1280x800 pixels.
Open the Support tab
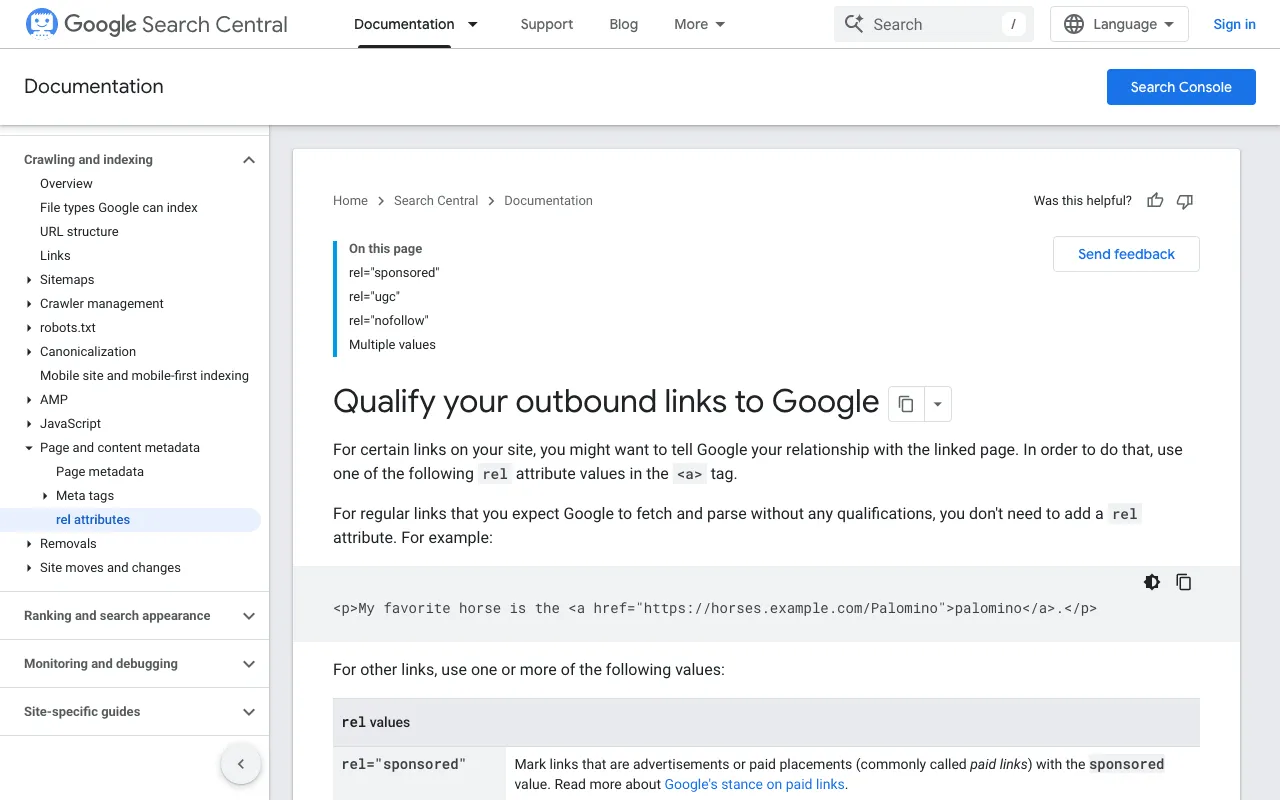[x=547, y=24]
